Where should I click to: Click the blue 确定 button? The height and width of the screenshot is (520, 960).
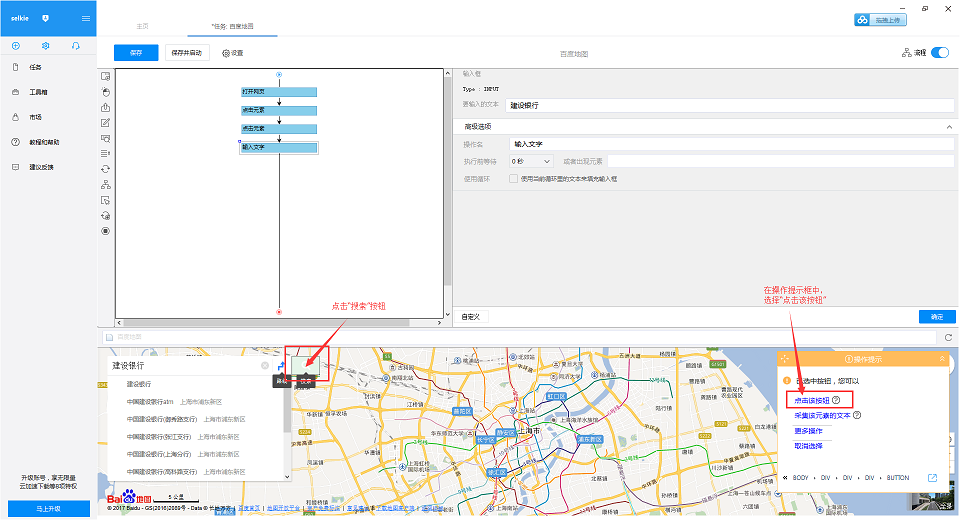pyautogui.click(x=937, y=317)
